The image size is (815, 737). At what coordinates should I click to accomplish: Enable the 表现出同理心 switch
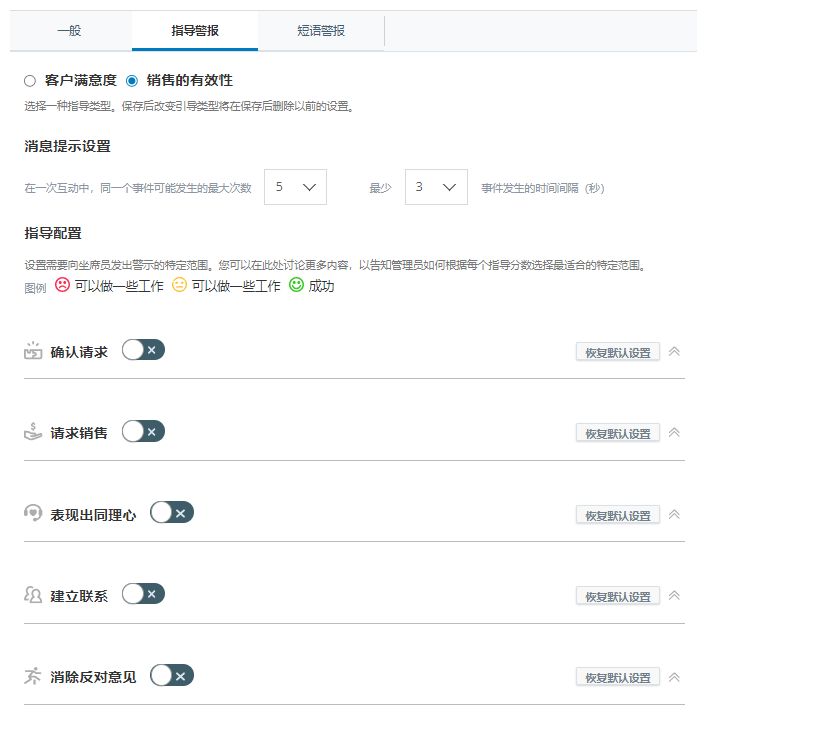click(x=172, y=513)
